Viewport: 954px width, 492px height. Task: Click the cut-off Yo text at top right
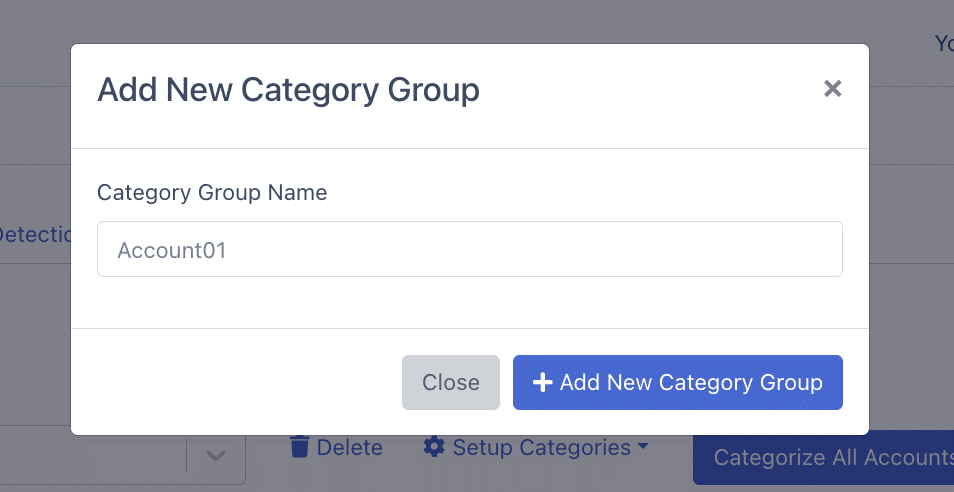[944, 44]
